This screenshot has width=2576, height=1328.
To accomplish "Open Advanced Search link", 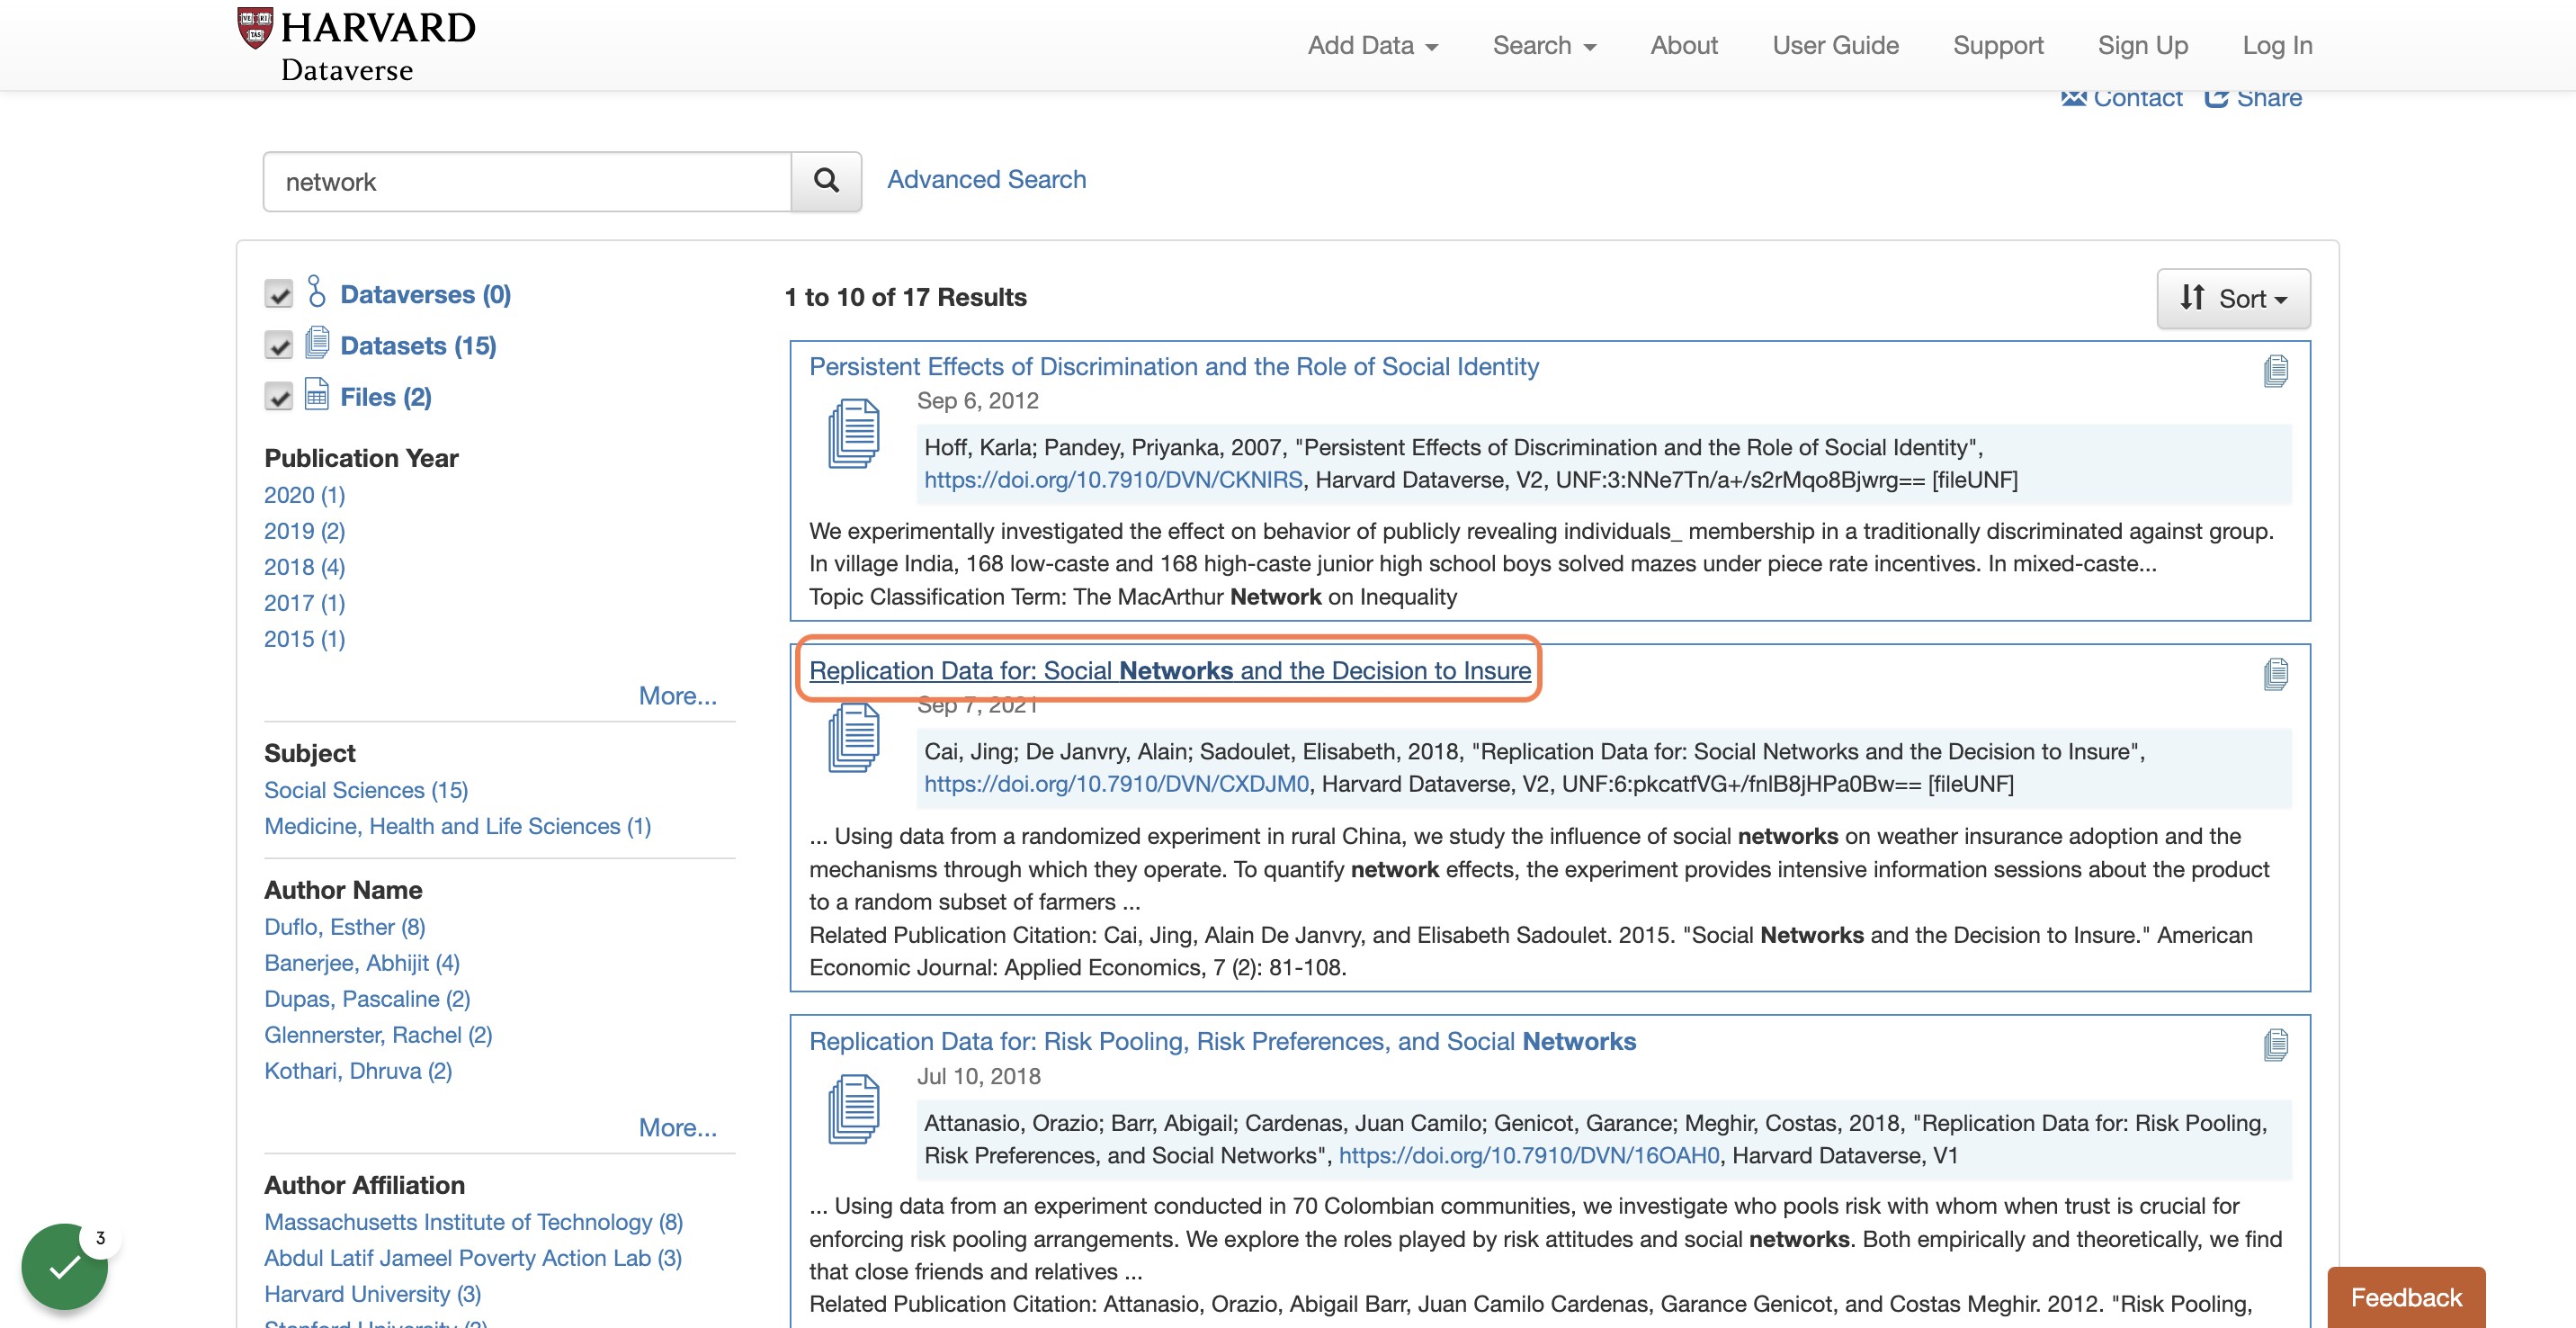I will pyautogui.click(x=986, y=179).
